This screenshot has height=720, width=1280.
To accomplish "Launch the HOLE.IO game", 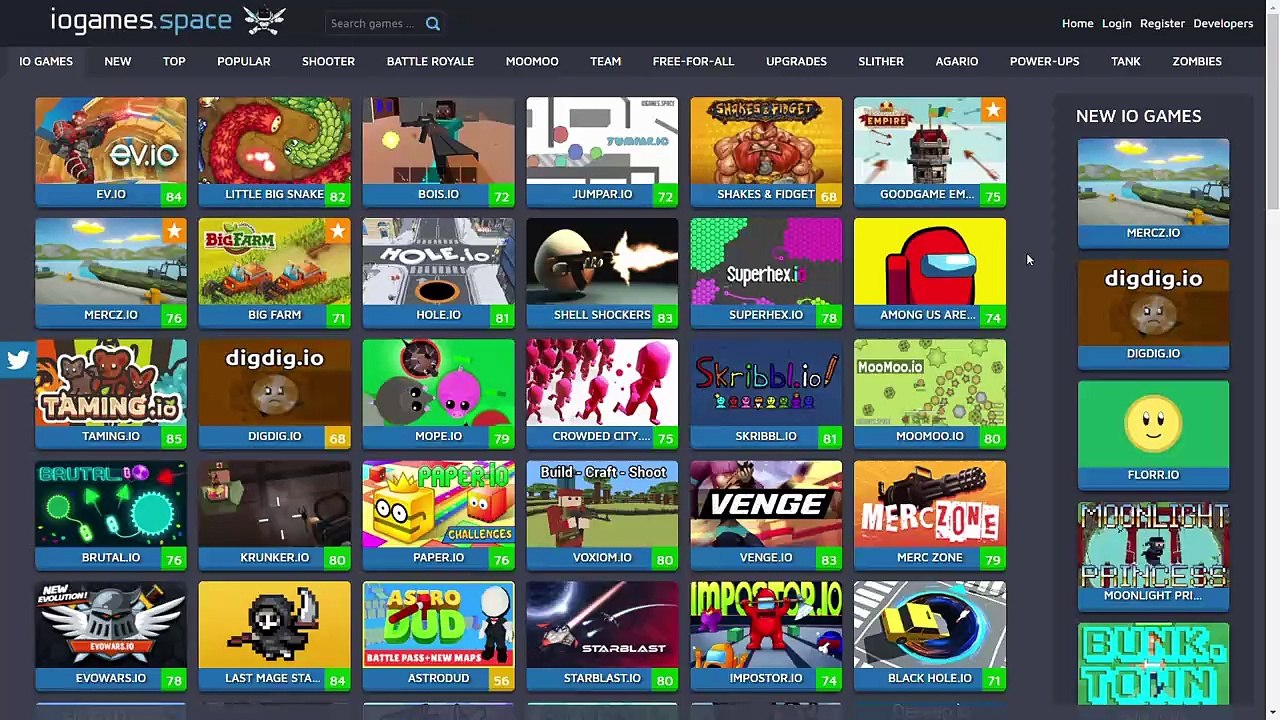I will [x=439, y=273].
